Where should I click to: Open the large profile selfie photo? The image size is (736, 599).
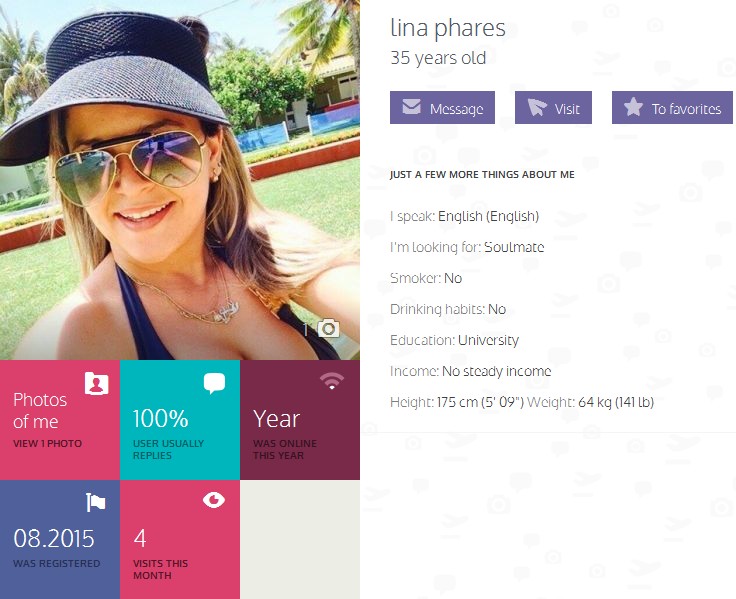pyautogui.click(x=180, y=180)
